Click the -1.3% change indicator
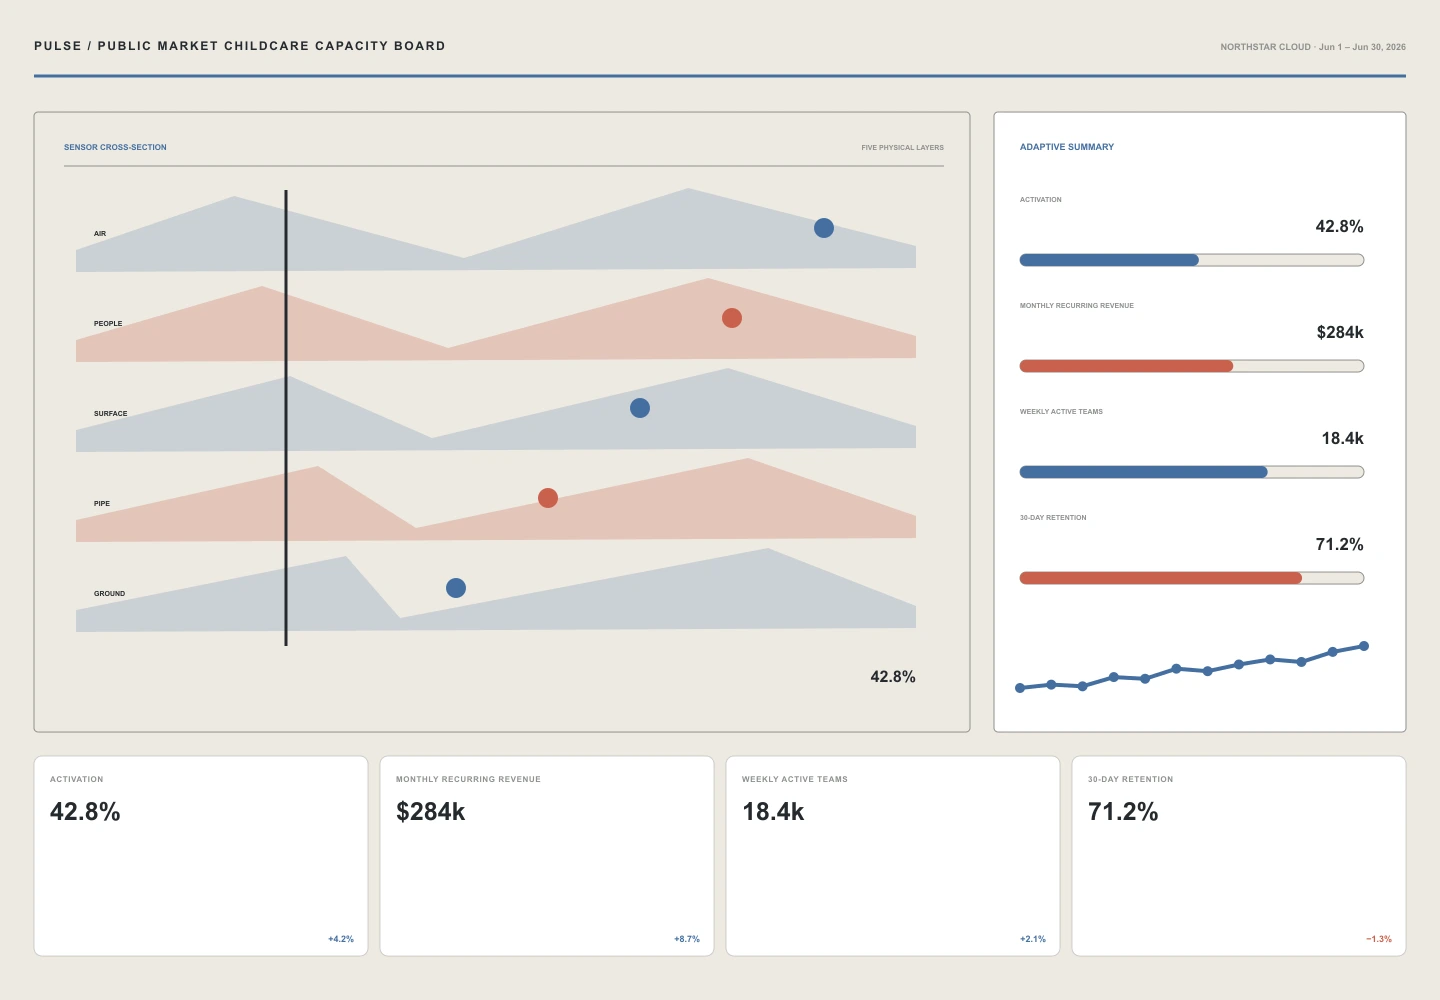The image size is (1440, 1000). click(x=1379, y=939)
